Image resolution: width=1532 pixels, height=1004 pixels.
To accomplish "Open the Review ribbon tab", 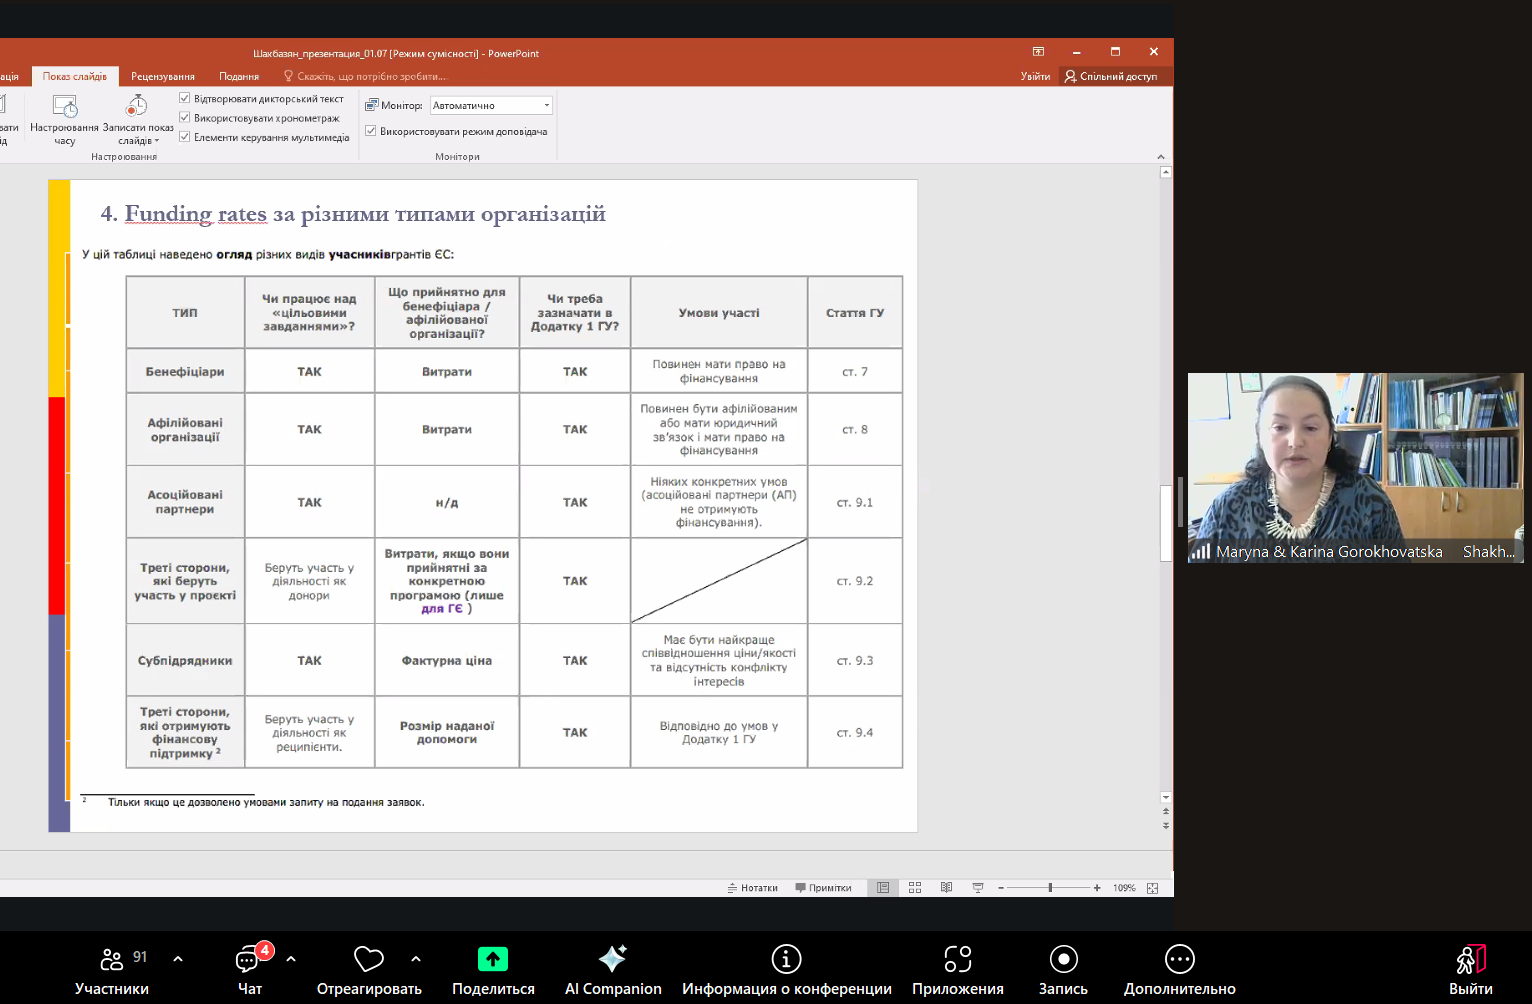I will [x=163, y=76].
